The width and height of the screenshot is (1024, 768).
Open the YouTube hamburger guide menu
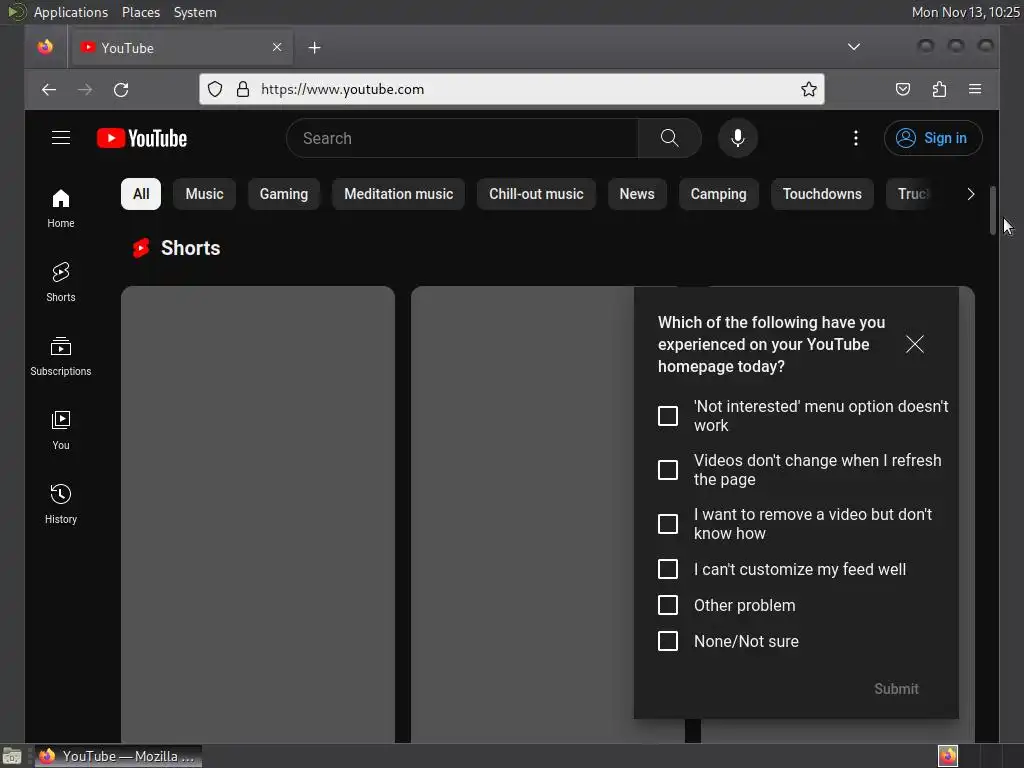(x=61, y=138)
